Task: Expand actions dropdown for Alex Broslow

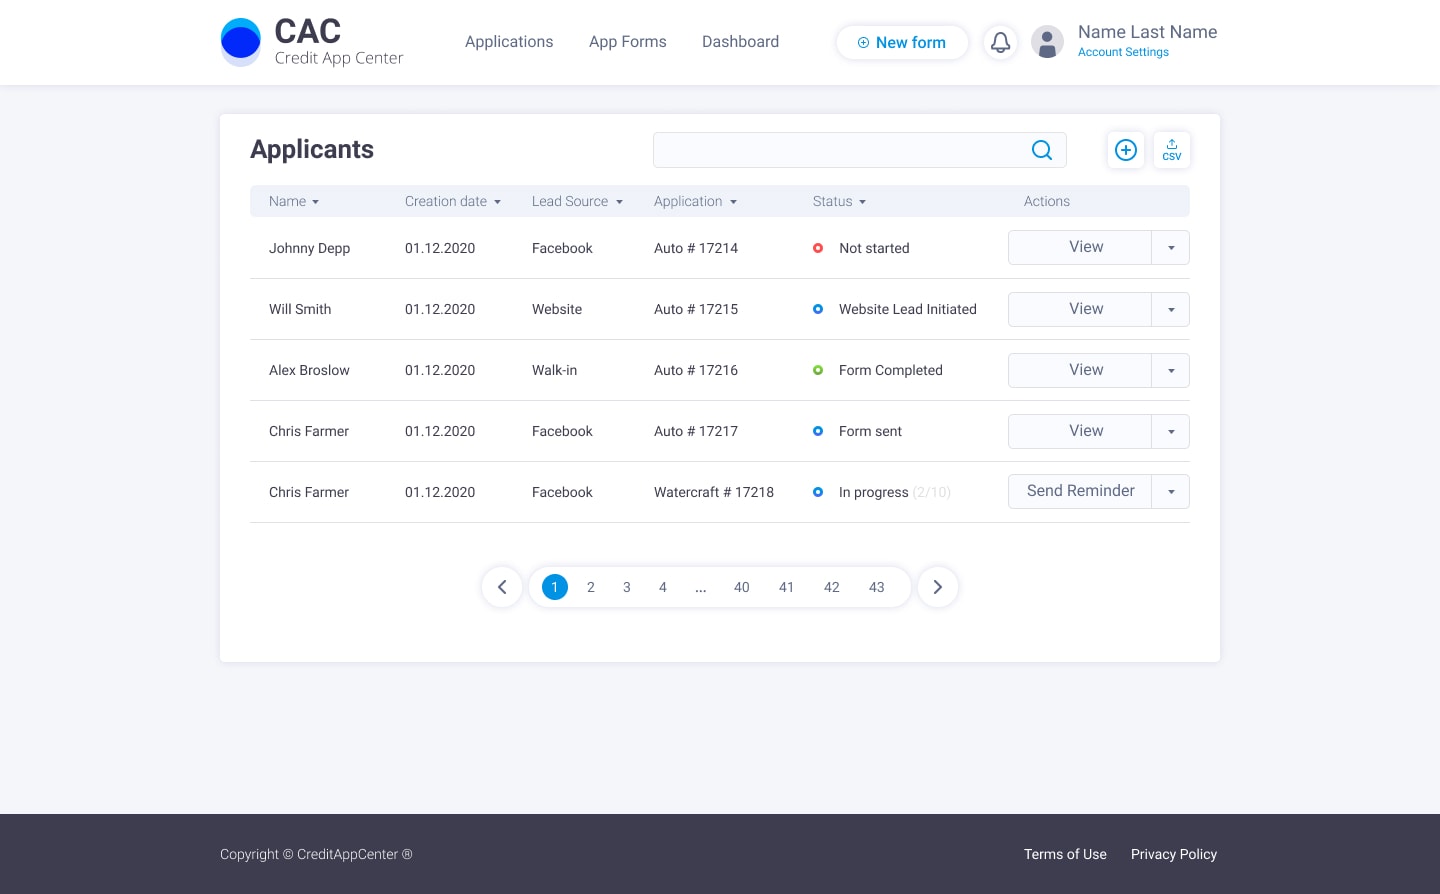Action: tap(1171, 370)
